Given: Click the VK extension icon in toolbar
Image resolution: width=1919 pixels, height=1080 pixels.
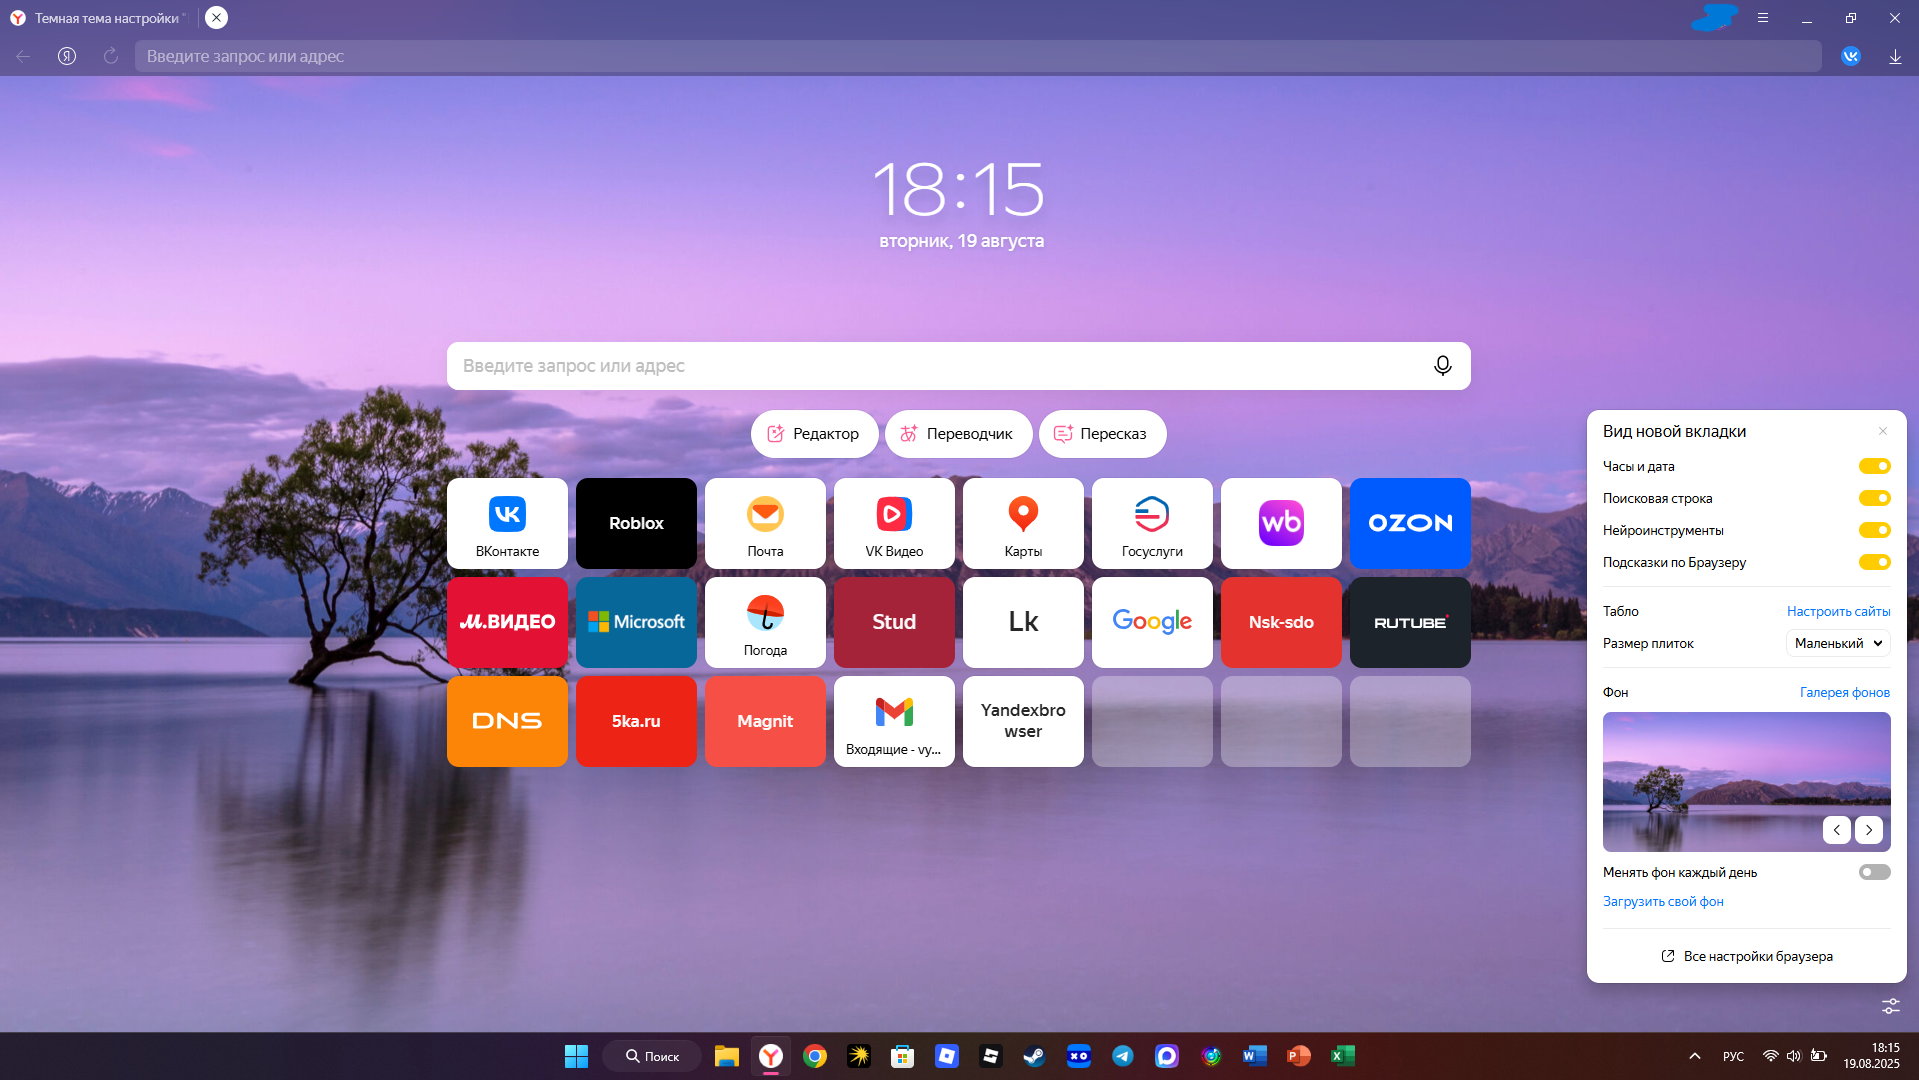Looking at the screenshot, I should click(1851, 57).
